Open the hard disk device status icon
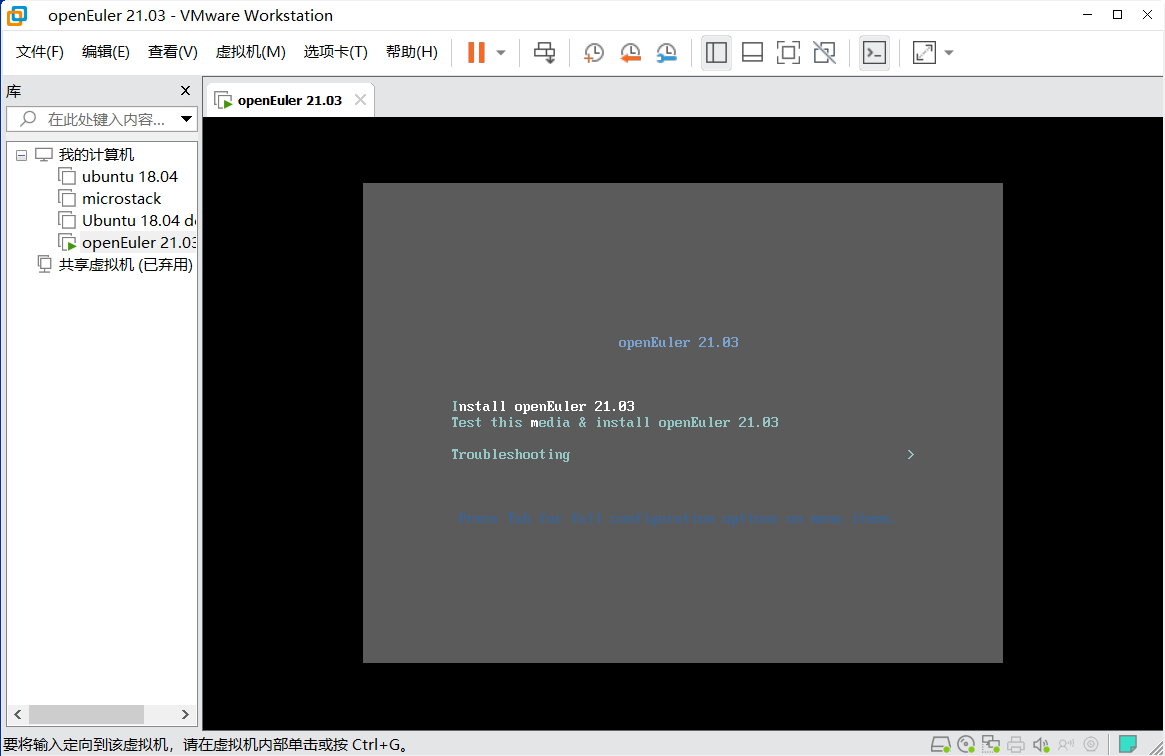This screenshot has height=756, width=1165. click(941, 745)
